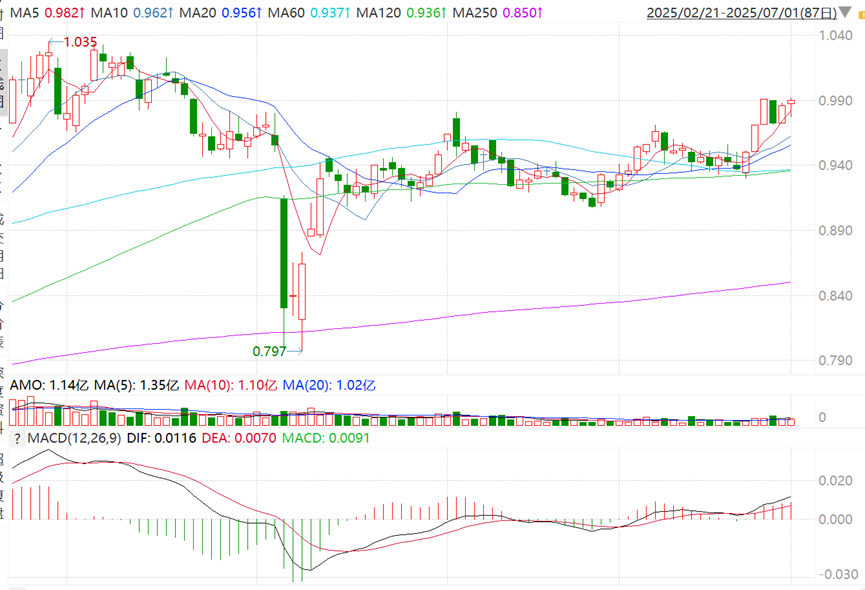Click the volume MA(20): 1.02亿 label

click(329, 385)
